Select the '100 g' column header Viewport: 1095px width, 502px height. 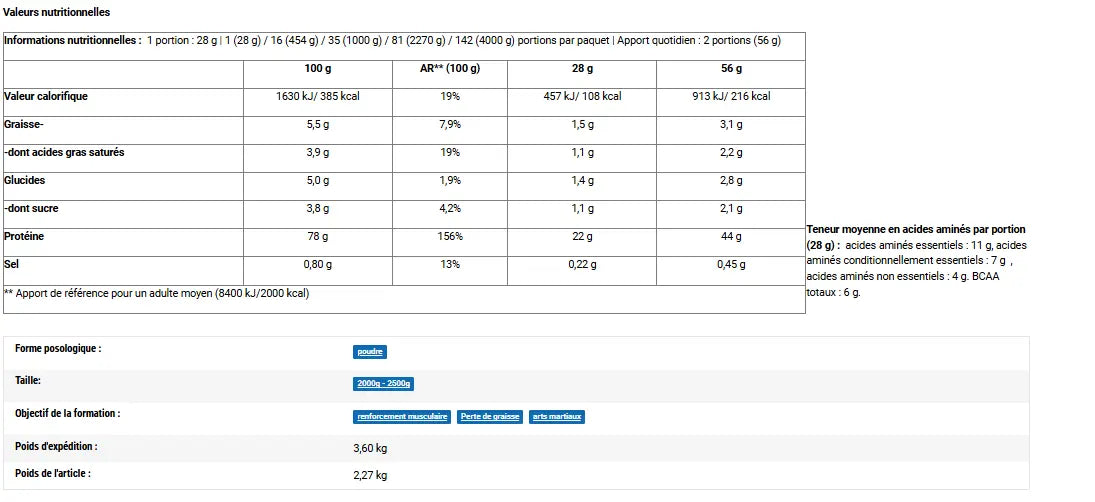[x=319, y=69]
